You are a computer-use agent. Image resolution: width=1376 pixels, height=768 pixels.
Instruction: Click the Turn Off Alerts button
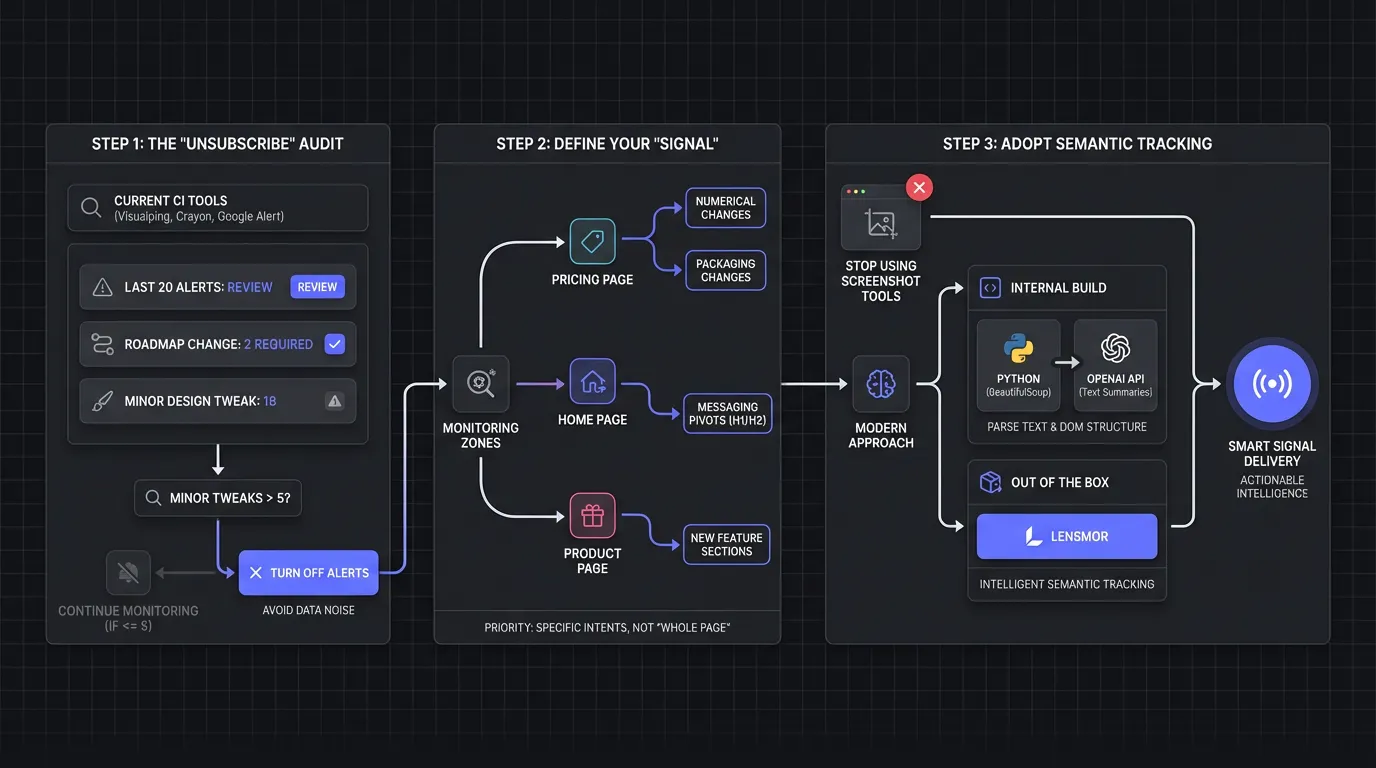coord(308,573)
